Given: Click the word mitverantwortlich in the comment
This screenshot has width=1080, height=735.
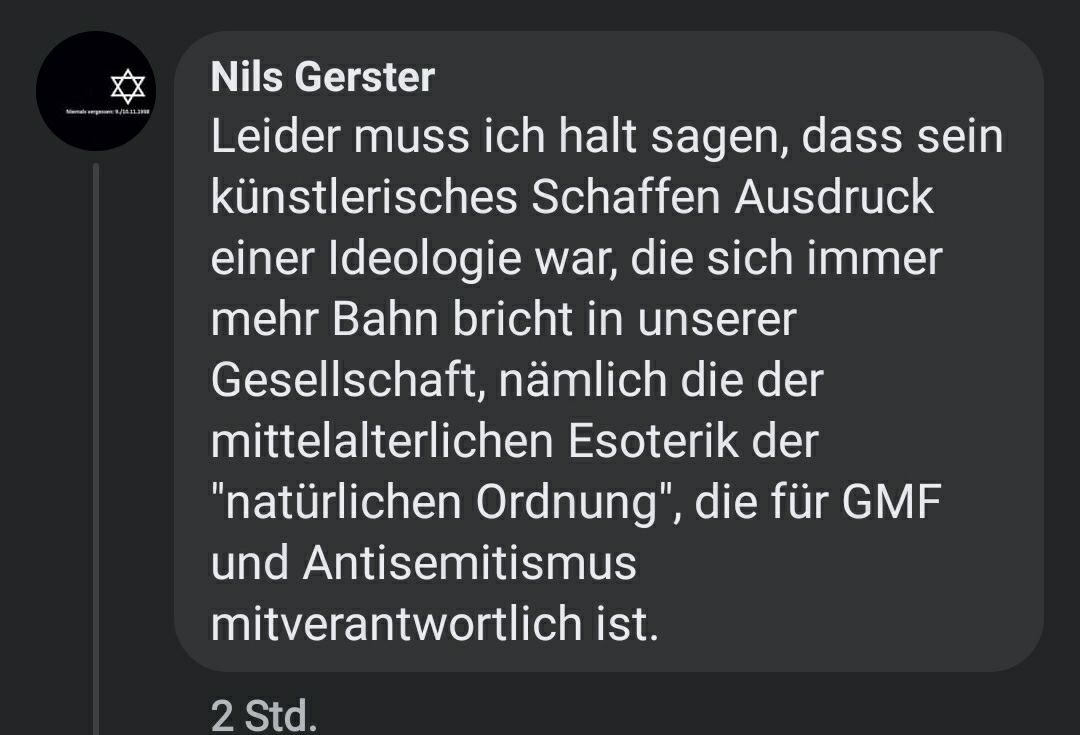Looking at the screenshot, I should pyautogui.click(x=393, y=624).
